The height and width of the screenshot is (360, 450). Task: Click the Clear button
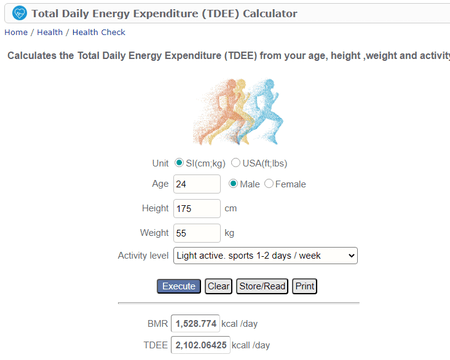coord(218,286)
